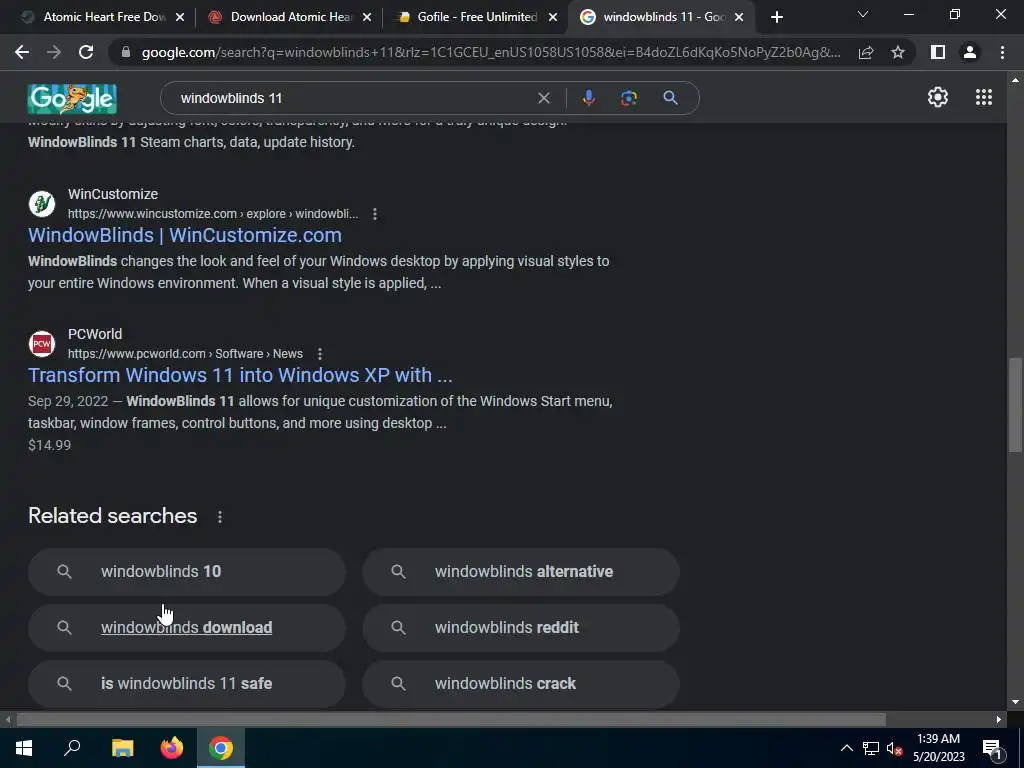The width and height of the screenshot is (1024, 768).
Task: Clear the Google search box
Action: (x=543, y=98)
